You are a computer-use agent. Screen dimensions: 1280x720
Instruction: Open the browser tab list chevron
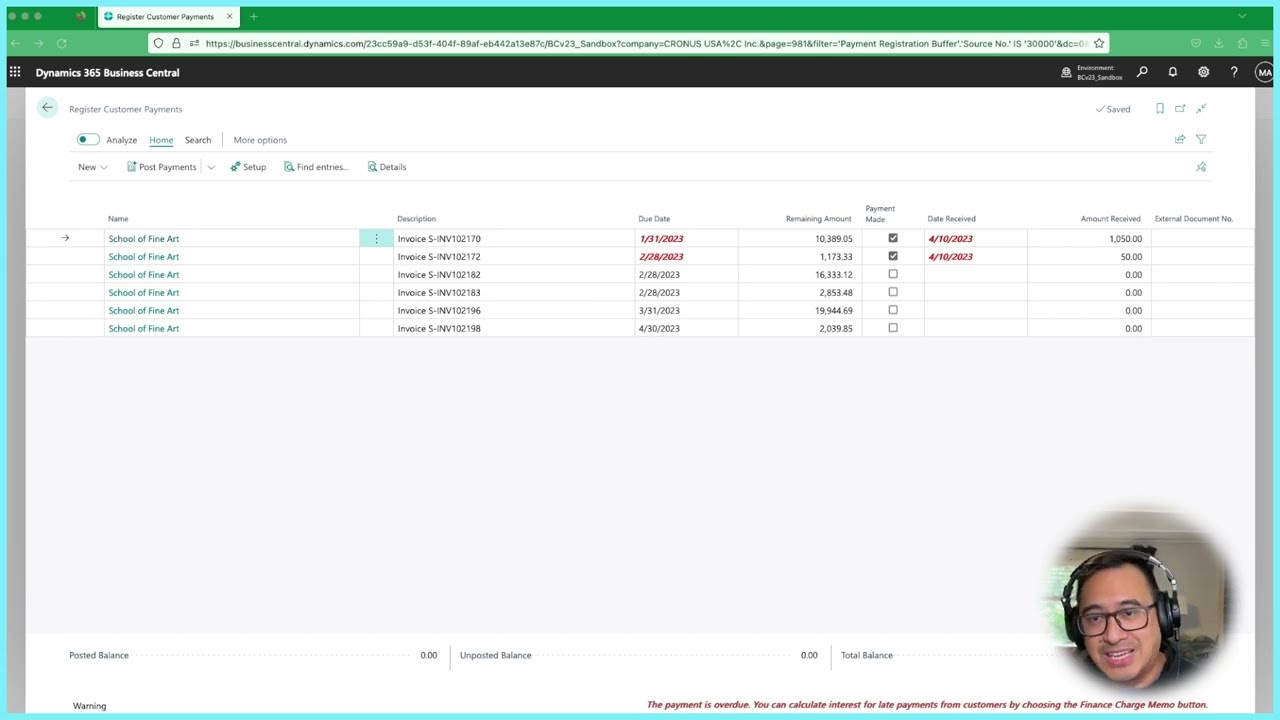pyautogui.click(x=1242, y=16)
